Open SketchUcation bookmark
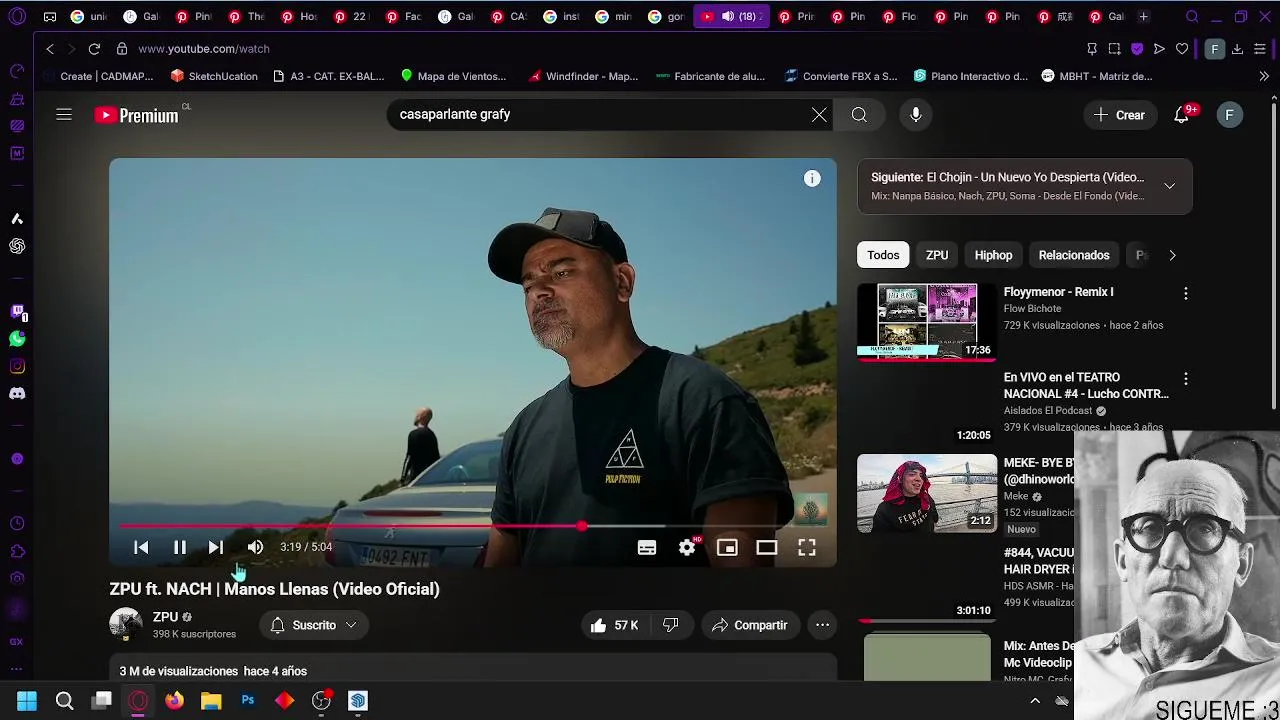This screenshot has height=720, width=1280. [214, 76]
